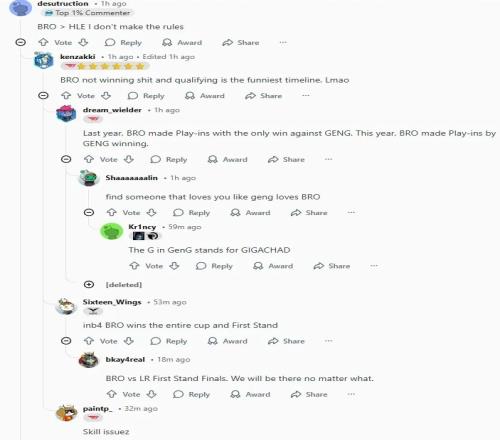Collapse kenzakki's reply thread
Viewport: 500px width, 440px height.
pos(43,96)
